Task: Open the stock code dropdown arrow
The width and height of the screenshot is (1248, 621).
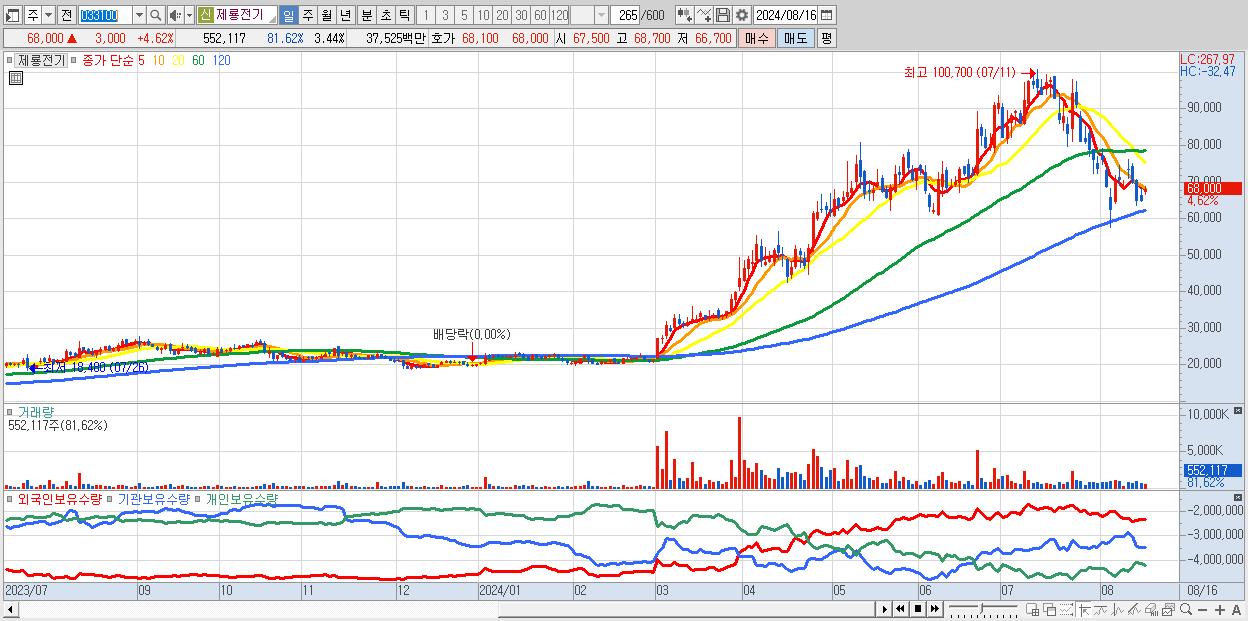Action: click(x=139, y=15)
